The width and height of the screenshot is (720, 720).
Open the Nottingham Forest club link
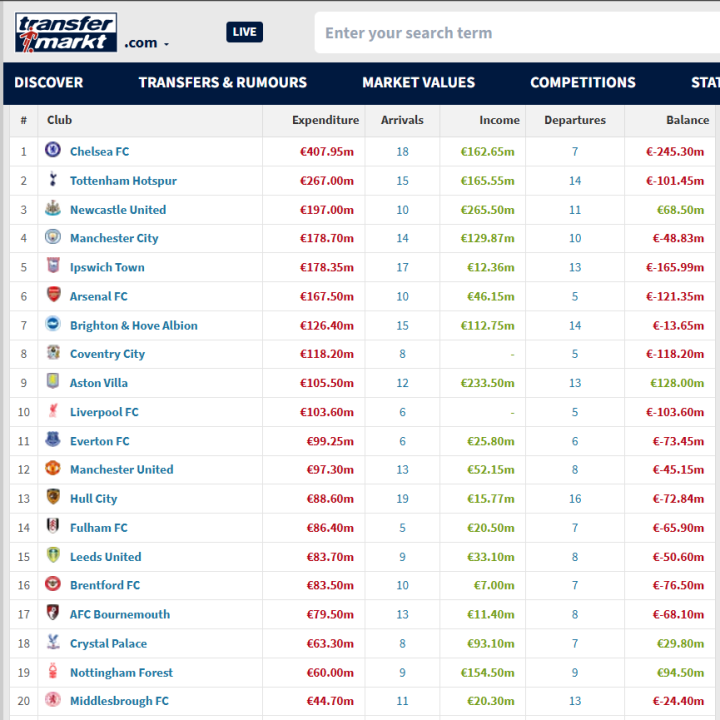coord(121,673)
